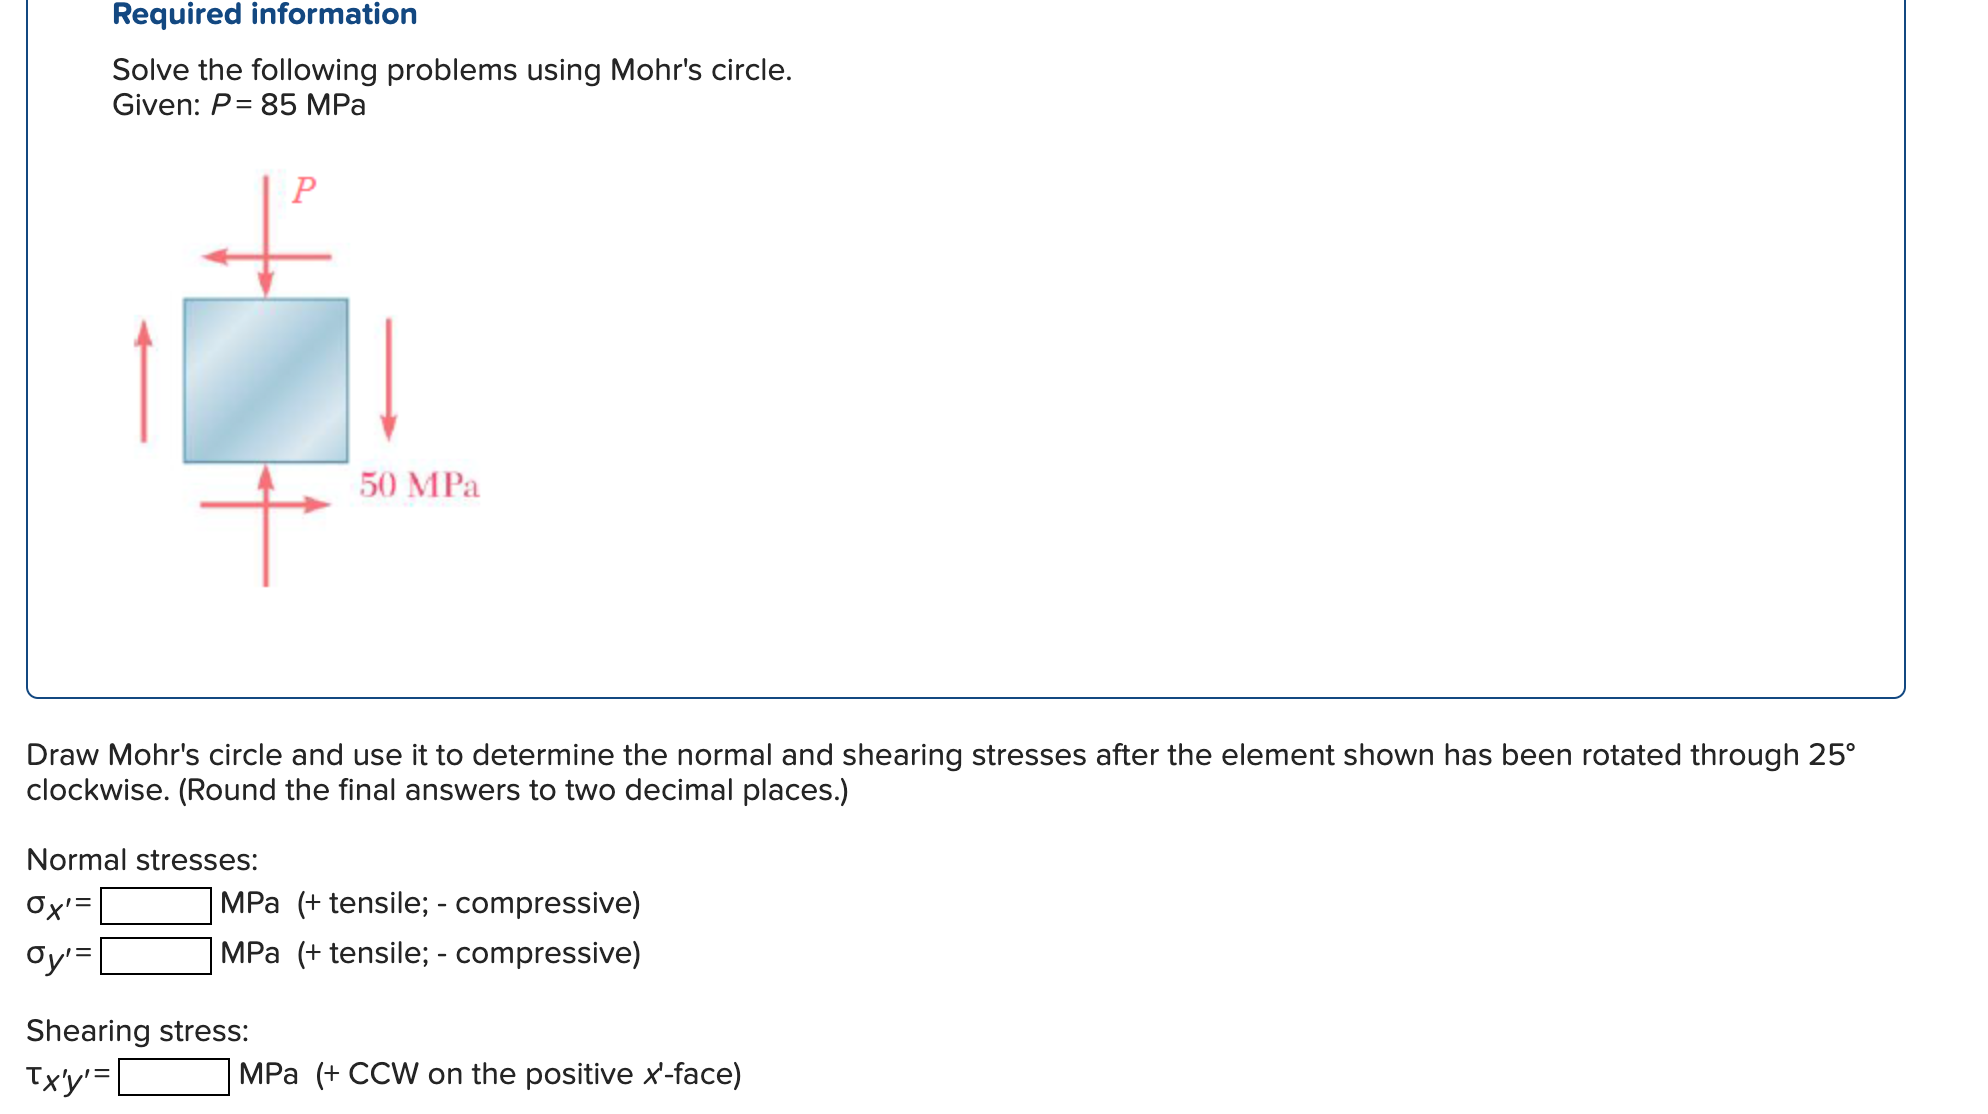
Task: Click the MPa unit label after σy' field
Action: point(246,953)
